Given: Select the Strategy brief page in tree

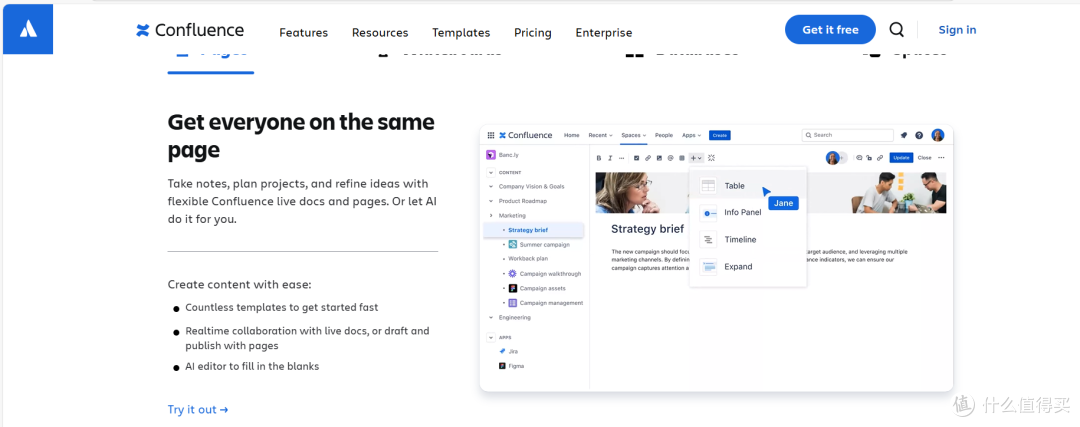Looking at the screenshot, I should (534, 230).
